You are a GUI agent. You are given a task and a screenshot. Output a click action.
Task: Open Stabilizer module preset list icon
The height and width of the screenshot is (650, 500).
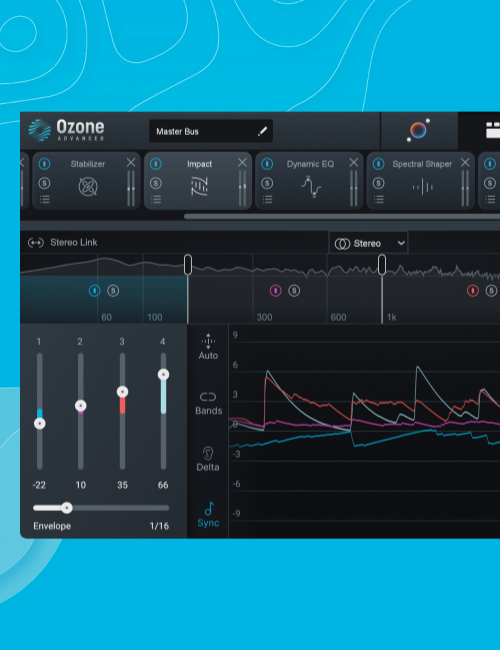point(44,199)
